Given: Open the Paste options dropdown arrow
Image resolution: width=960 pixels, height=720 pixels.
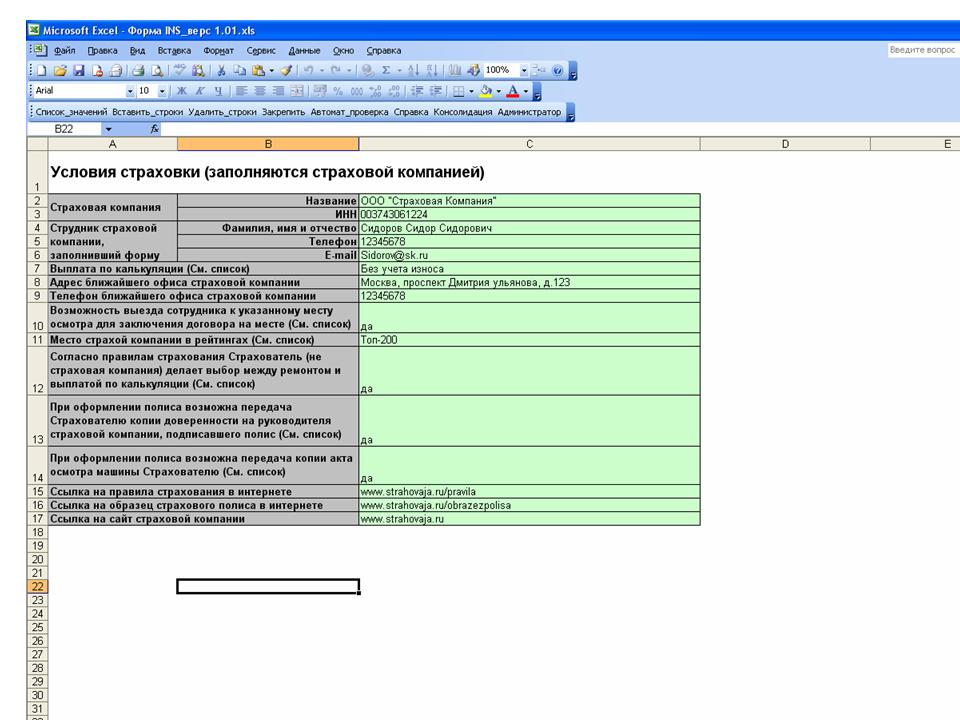Looking at the screenshot, I should (272, 70).
